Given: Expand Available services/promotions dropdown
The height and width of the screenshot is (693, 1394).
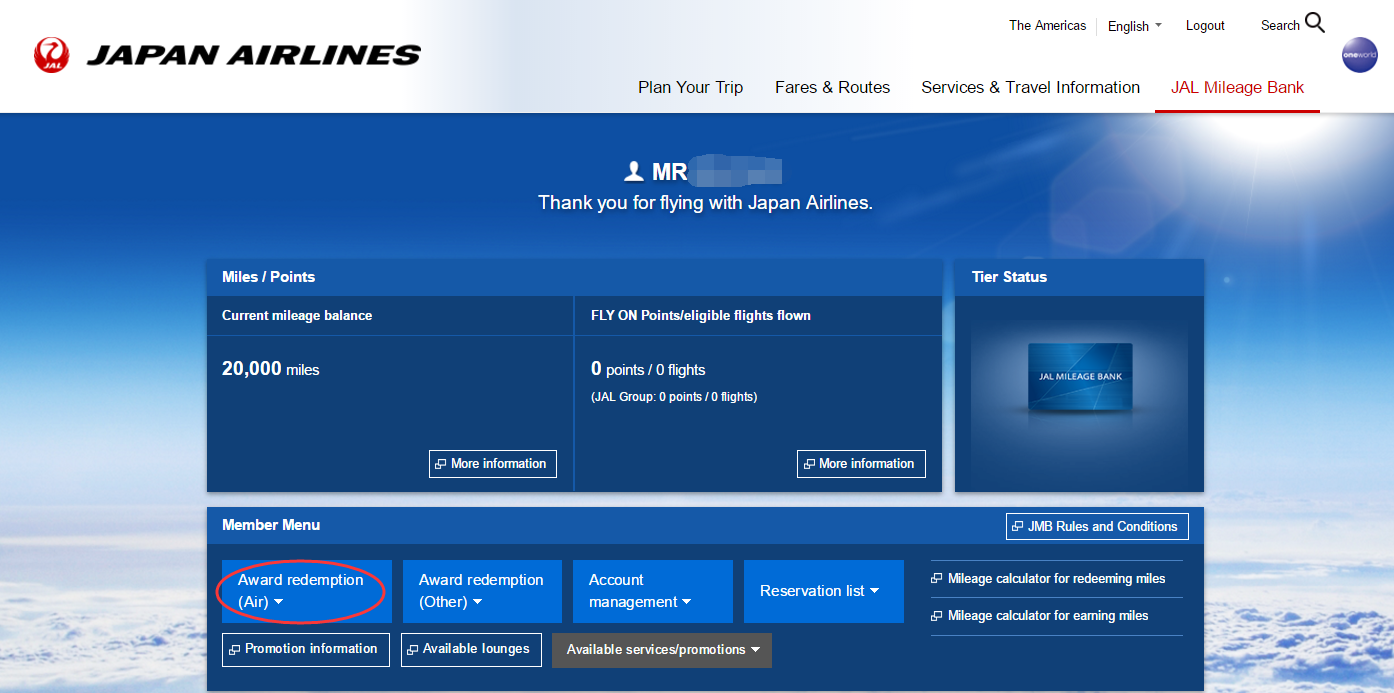Looking at the screenshot, I should point(662,650).
